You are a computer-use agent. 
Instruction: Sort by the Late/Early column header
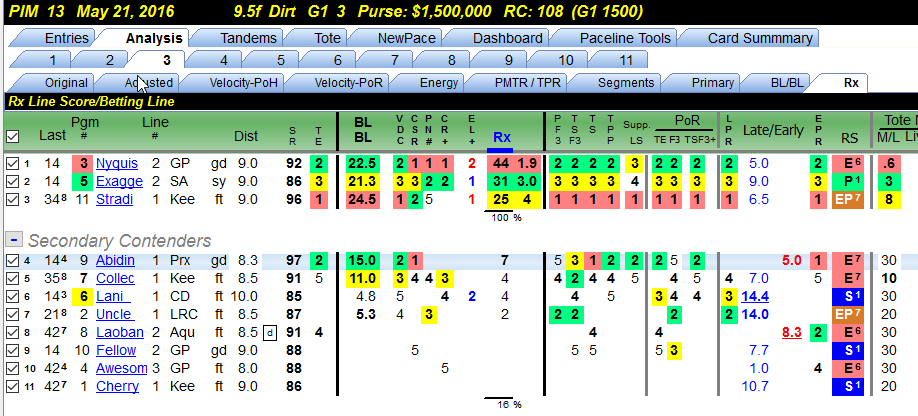coord(773,130)
